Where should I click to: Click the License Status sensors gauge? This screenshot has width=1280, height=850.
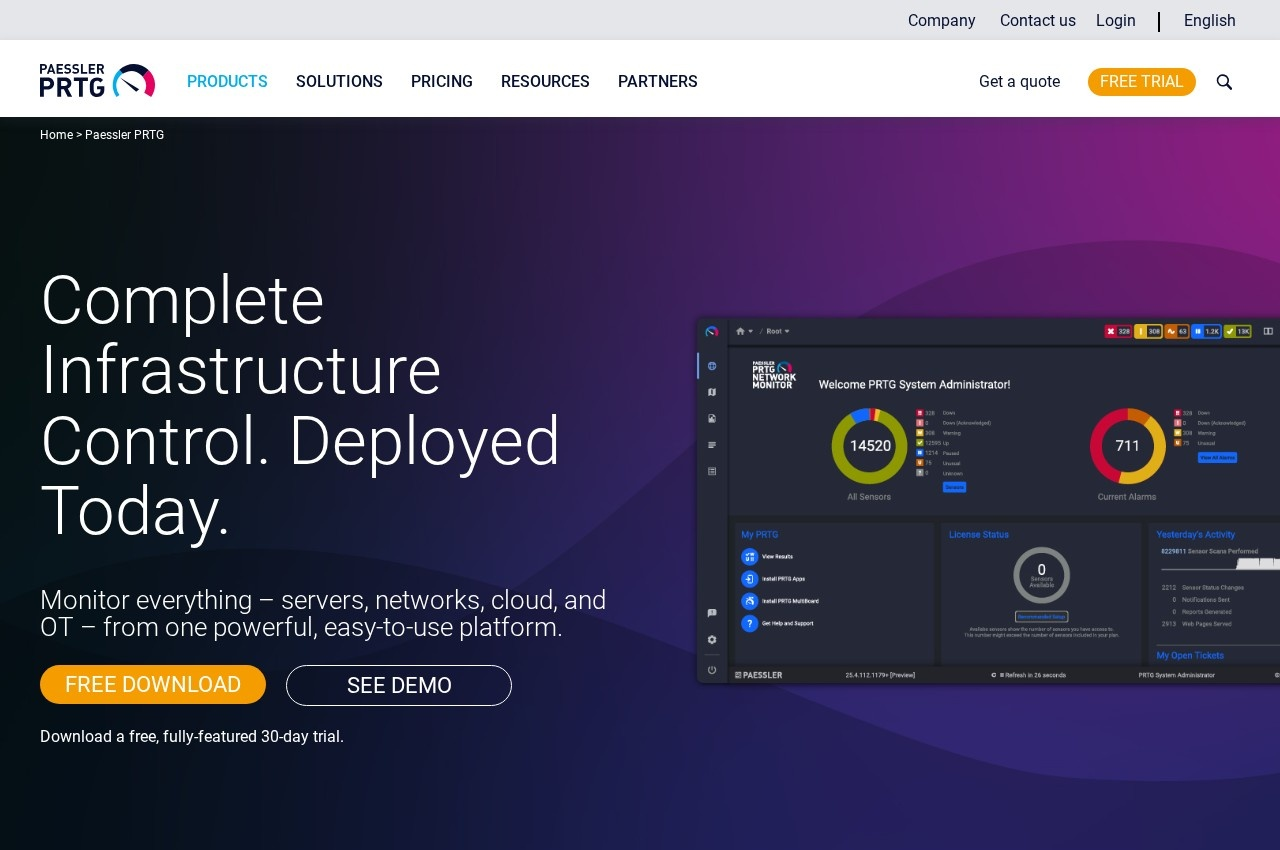tap(1041, 575)
